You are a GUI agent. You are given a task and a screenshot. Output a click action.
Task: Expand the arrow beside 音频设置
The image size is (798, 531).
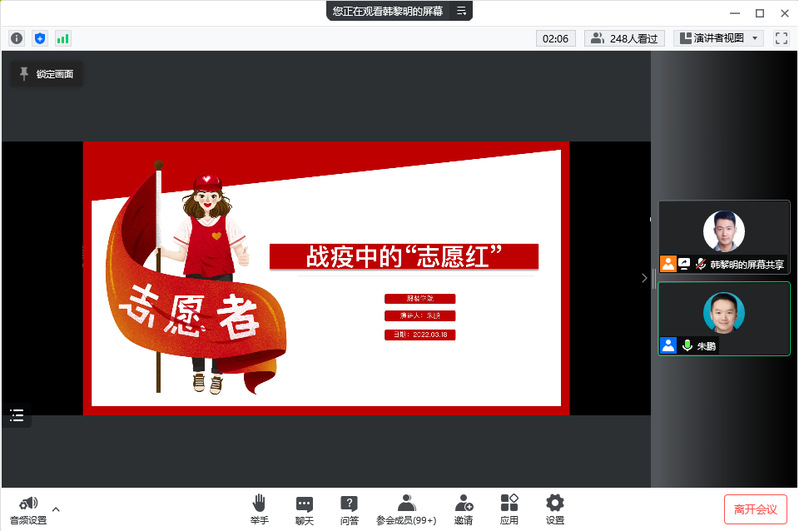point(56,509)
